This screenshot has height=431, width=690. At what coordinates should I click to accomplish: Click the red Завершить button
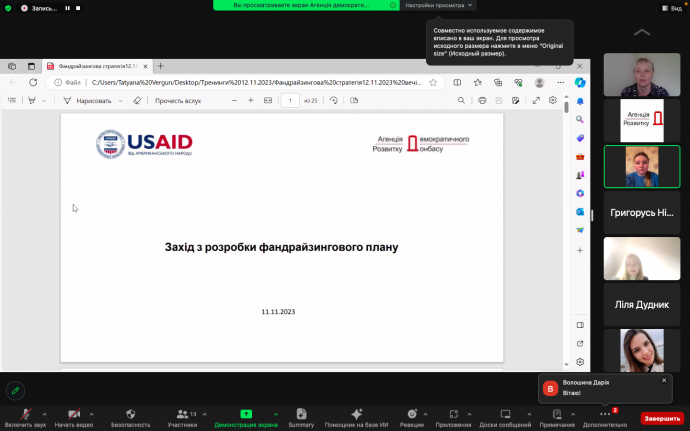pos(662,418)
